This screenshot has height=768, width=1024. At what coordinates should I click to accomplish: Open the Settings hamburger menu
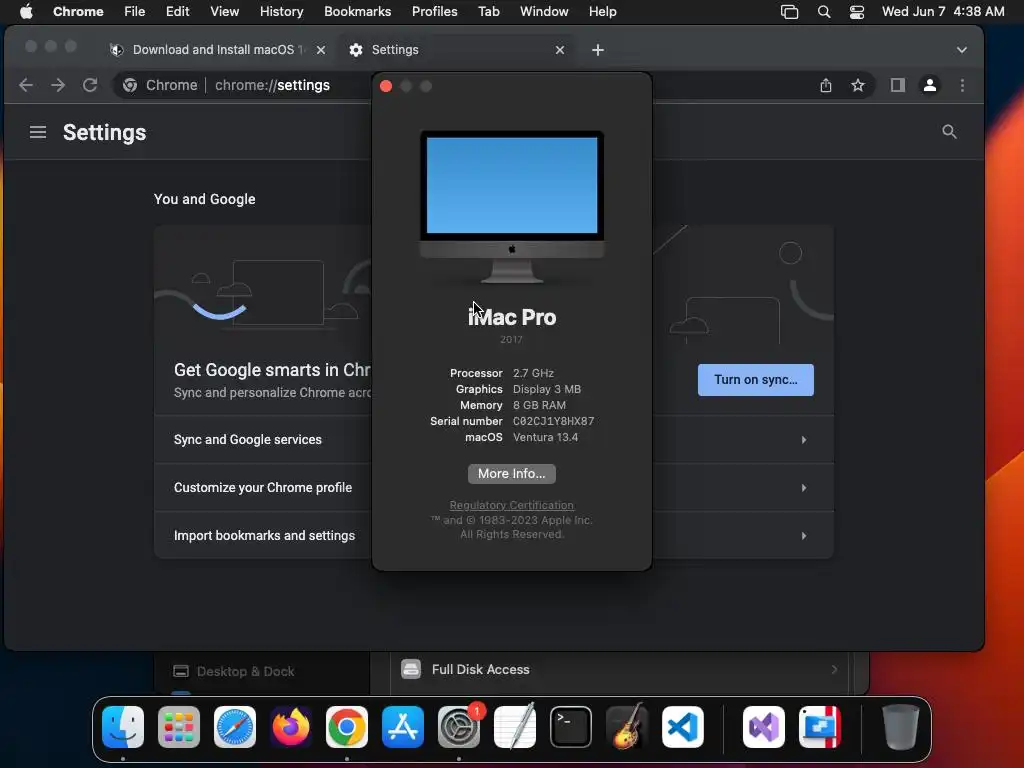tap(38, 132)
